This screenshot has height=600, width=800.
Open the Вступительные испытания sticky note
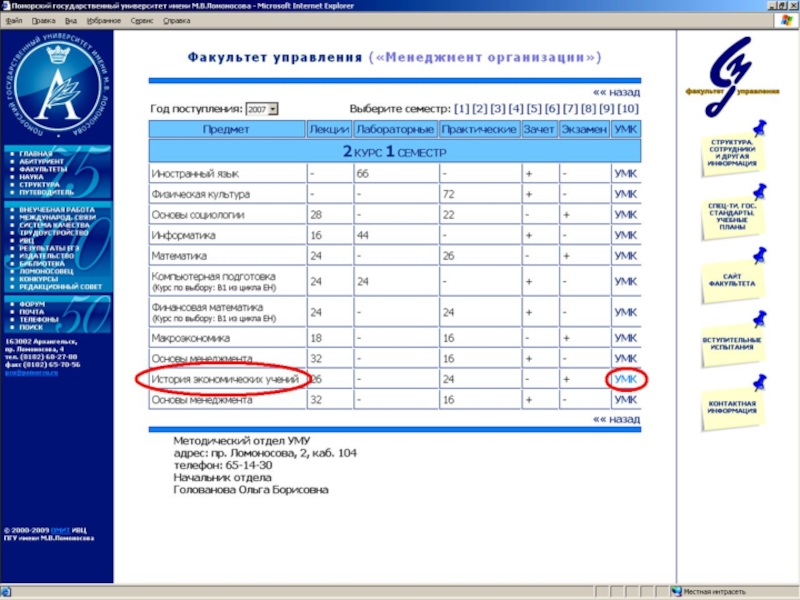(732, 343)
